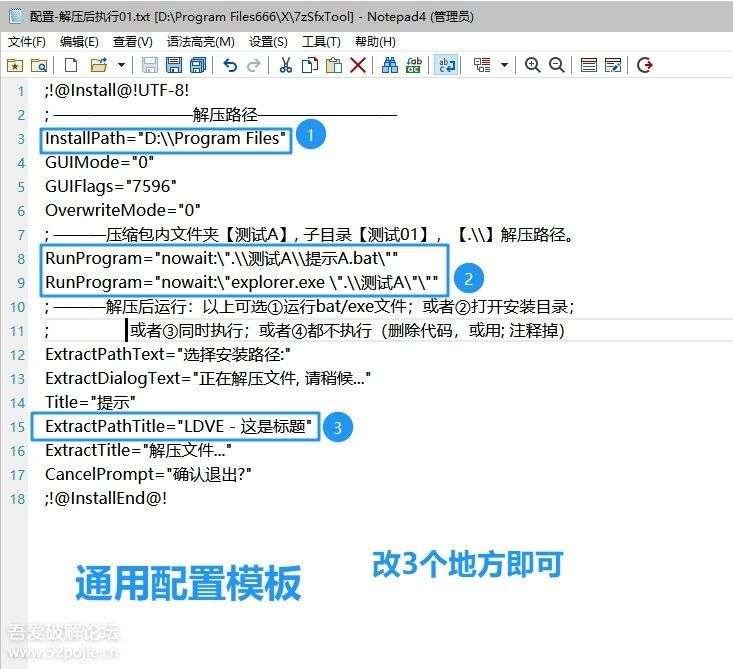Screen dimensions: 733x669
Task: Redo the undone edit
Action: point(254,65)
